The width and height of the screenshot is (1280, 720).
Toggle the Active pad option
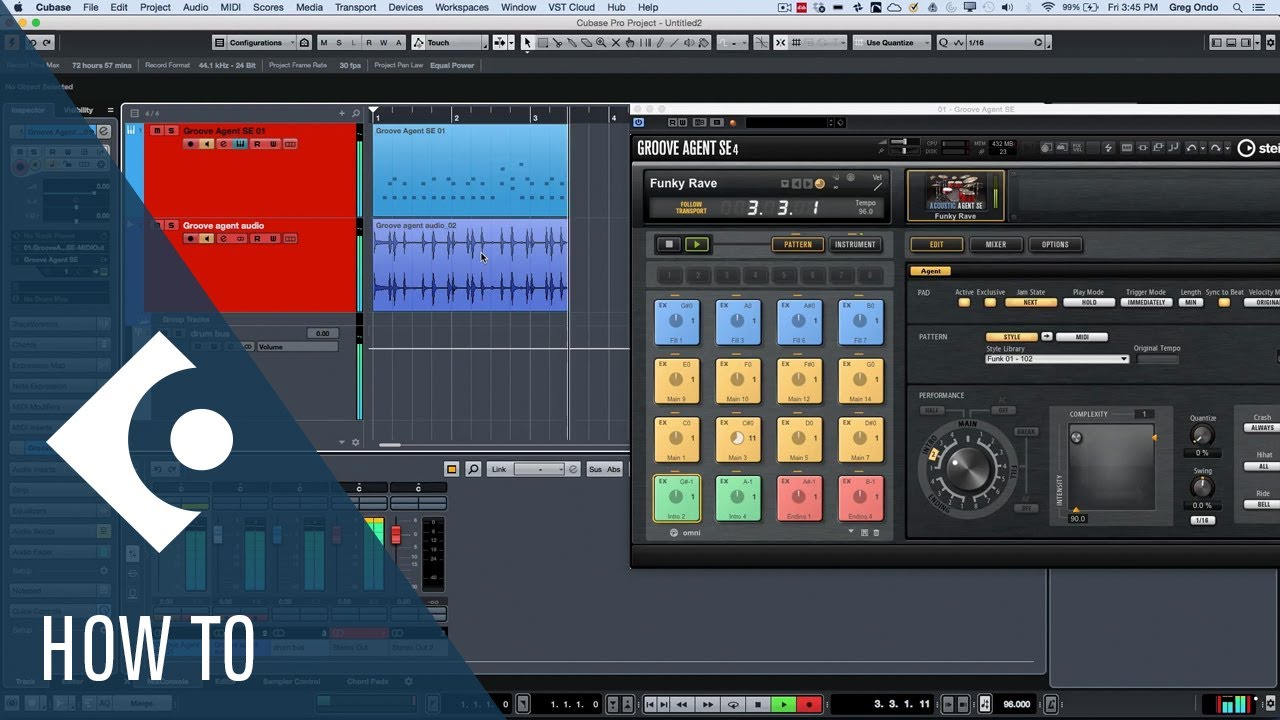[964, 302]
